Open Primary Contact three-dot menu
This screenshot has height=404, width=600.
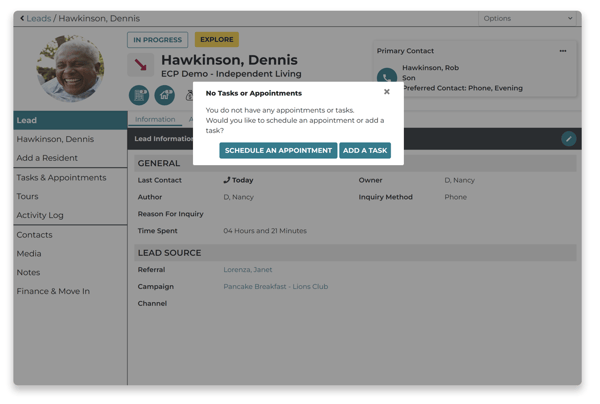point(562,51)
